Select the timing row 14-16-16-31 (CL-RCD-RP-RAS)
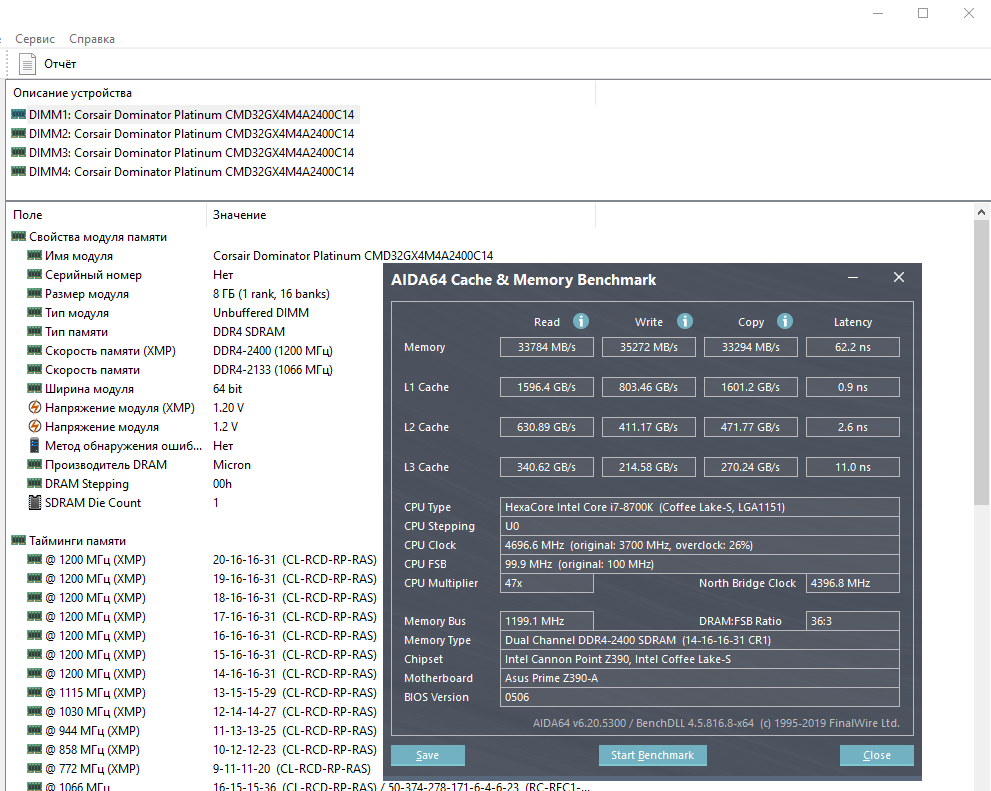 coord(295,673)
